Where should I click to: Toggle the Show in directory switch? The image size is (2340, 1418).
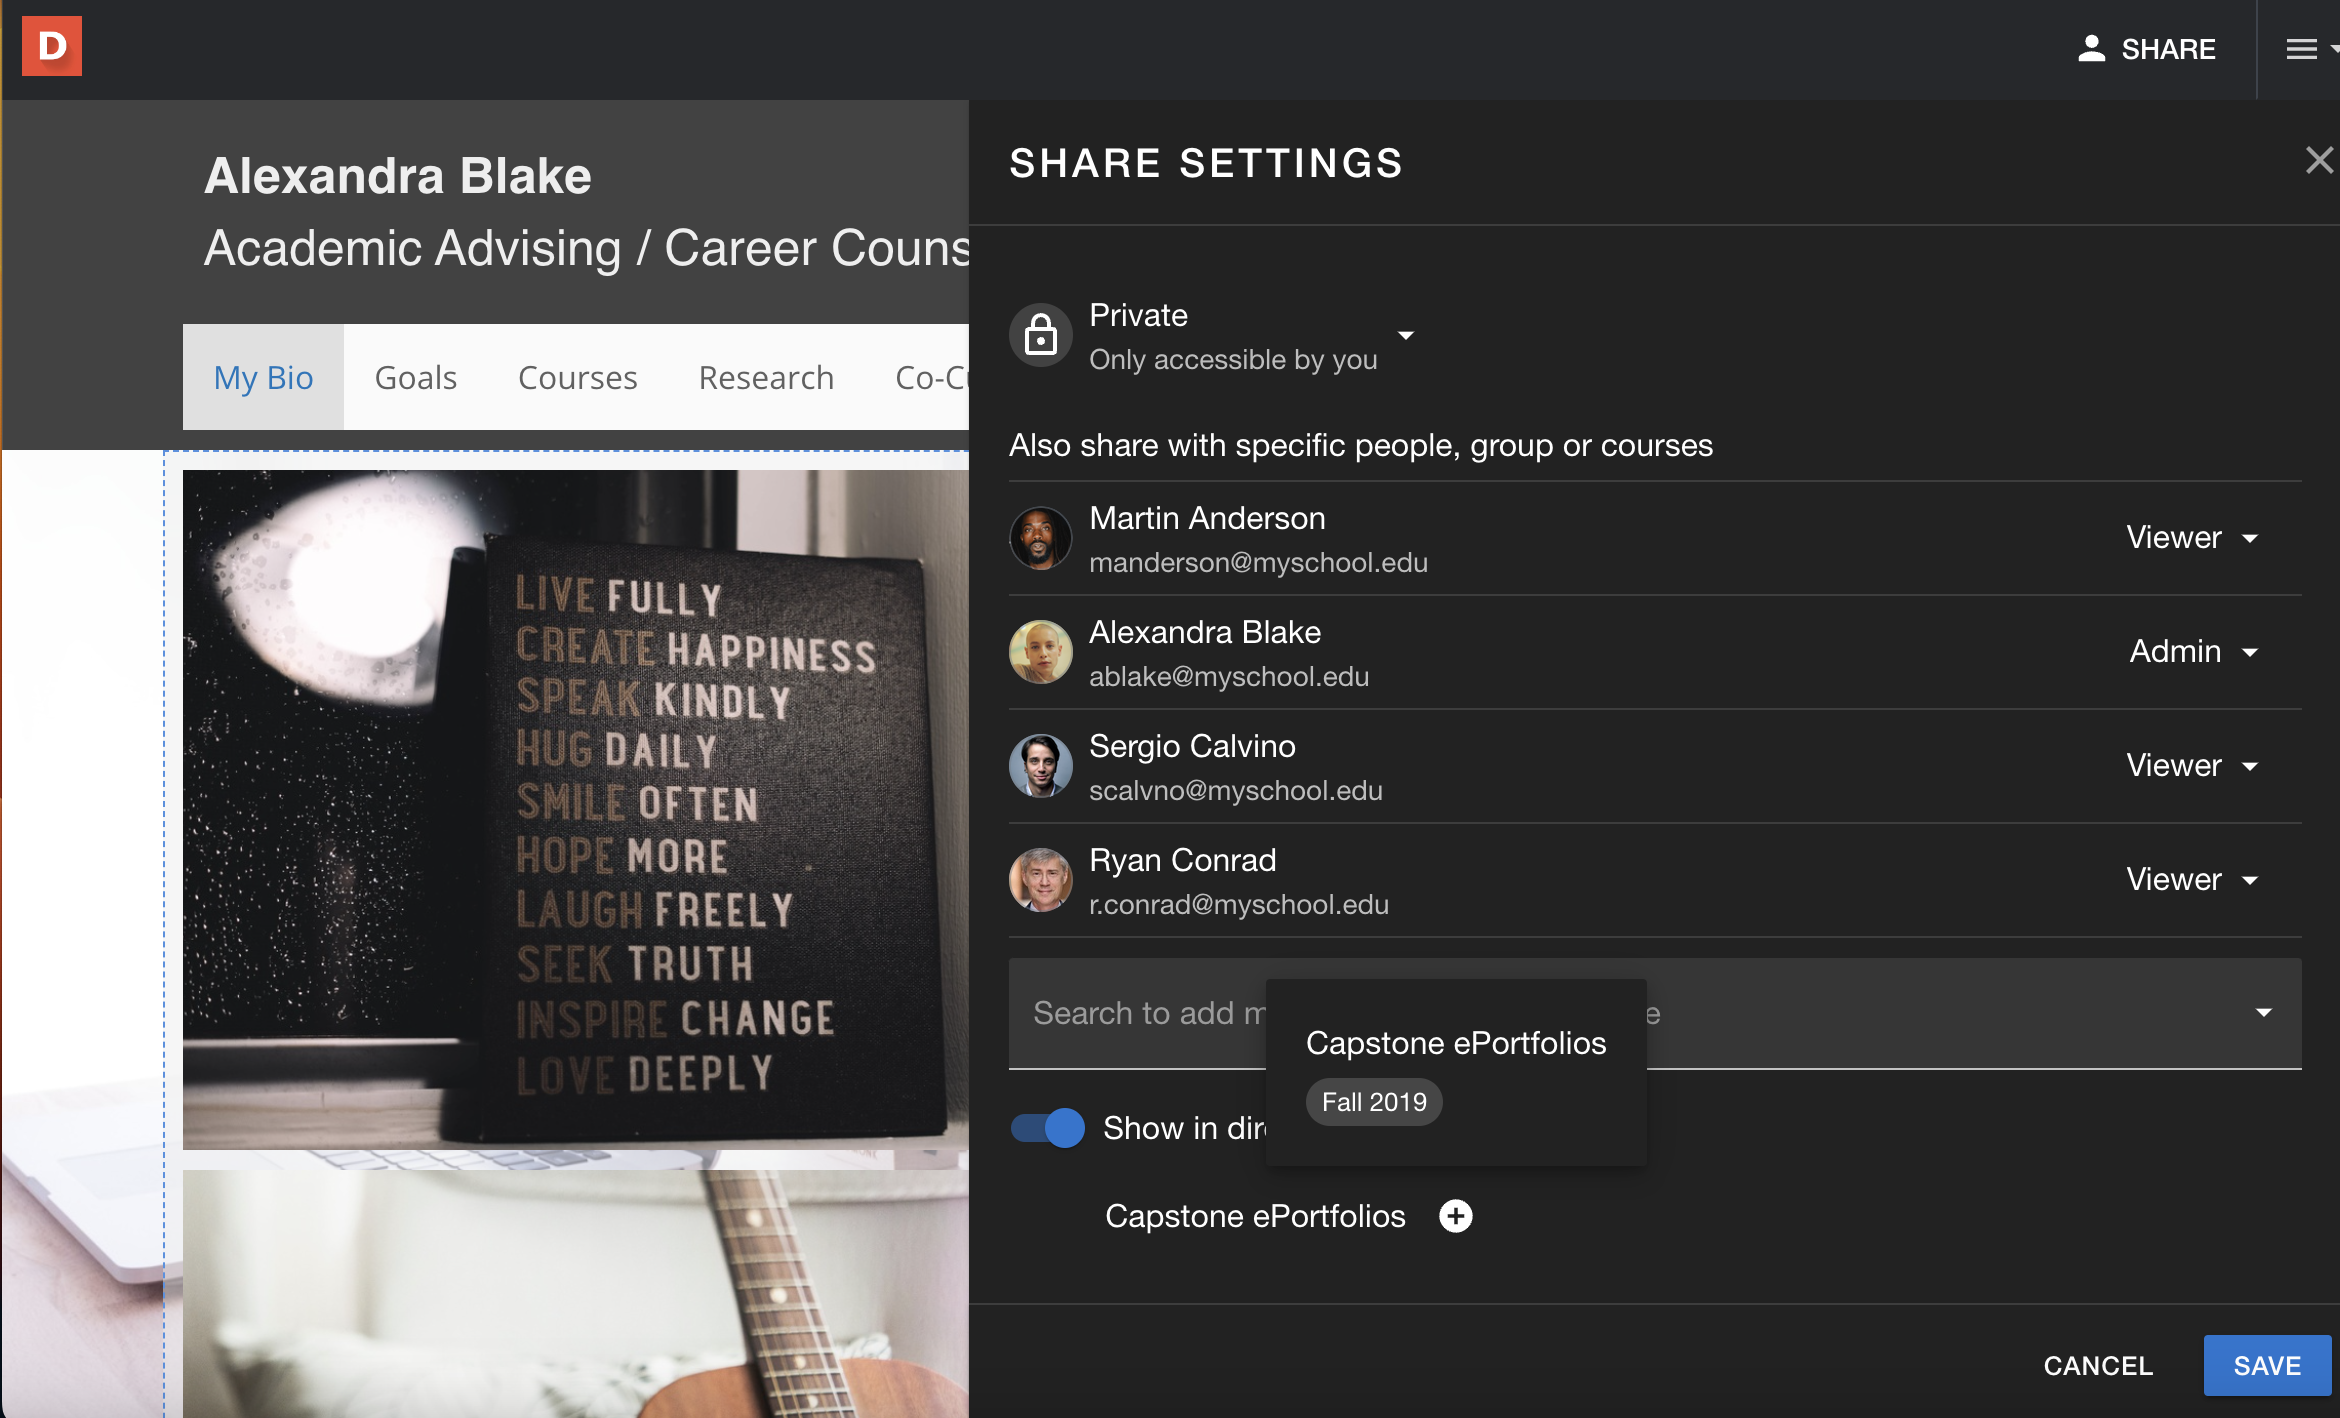coord(1047,1128)
